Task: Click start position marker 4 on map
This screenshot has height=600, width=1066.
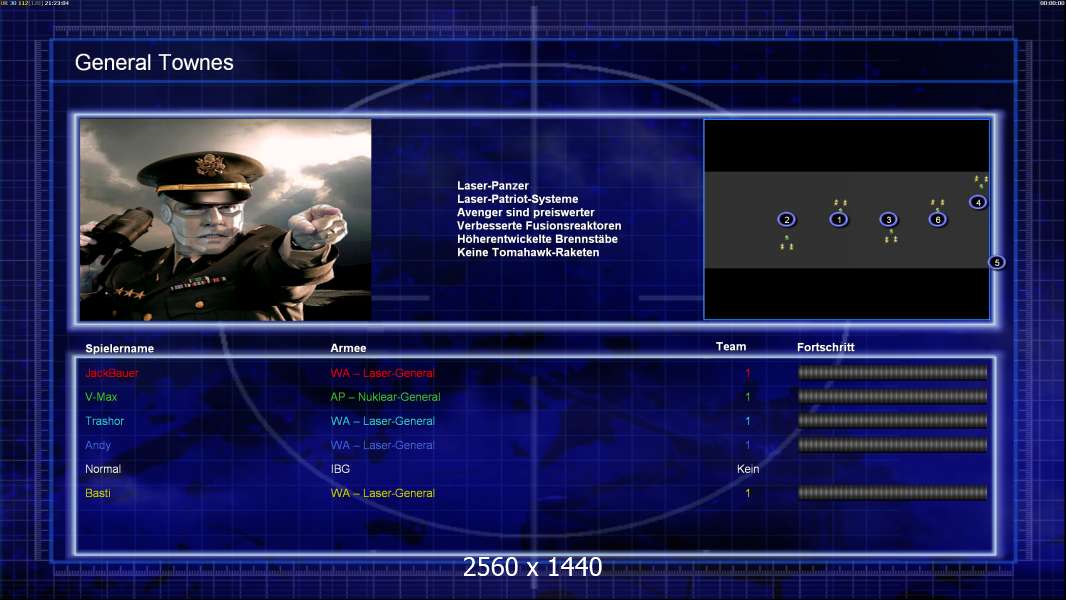Action: point(978,202)
